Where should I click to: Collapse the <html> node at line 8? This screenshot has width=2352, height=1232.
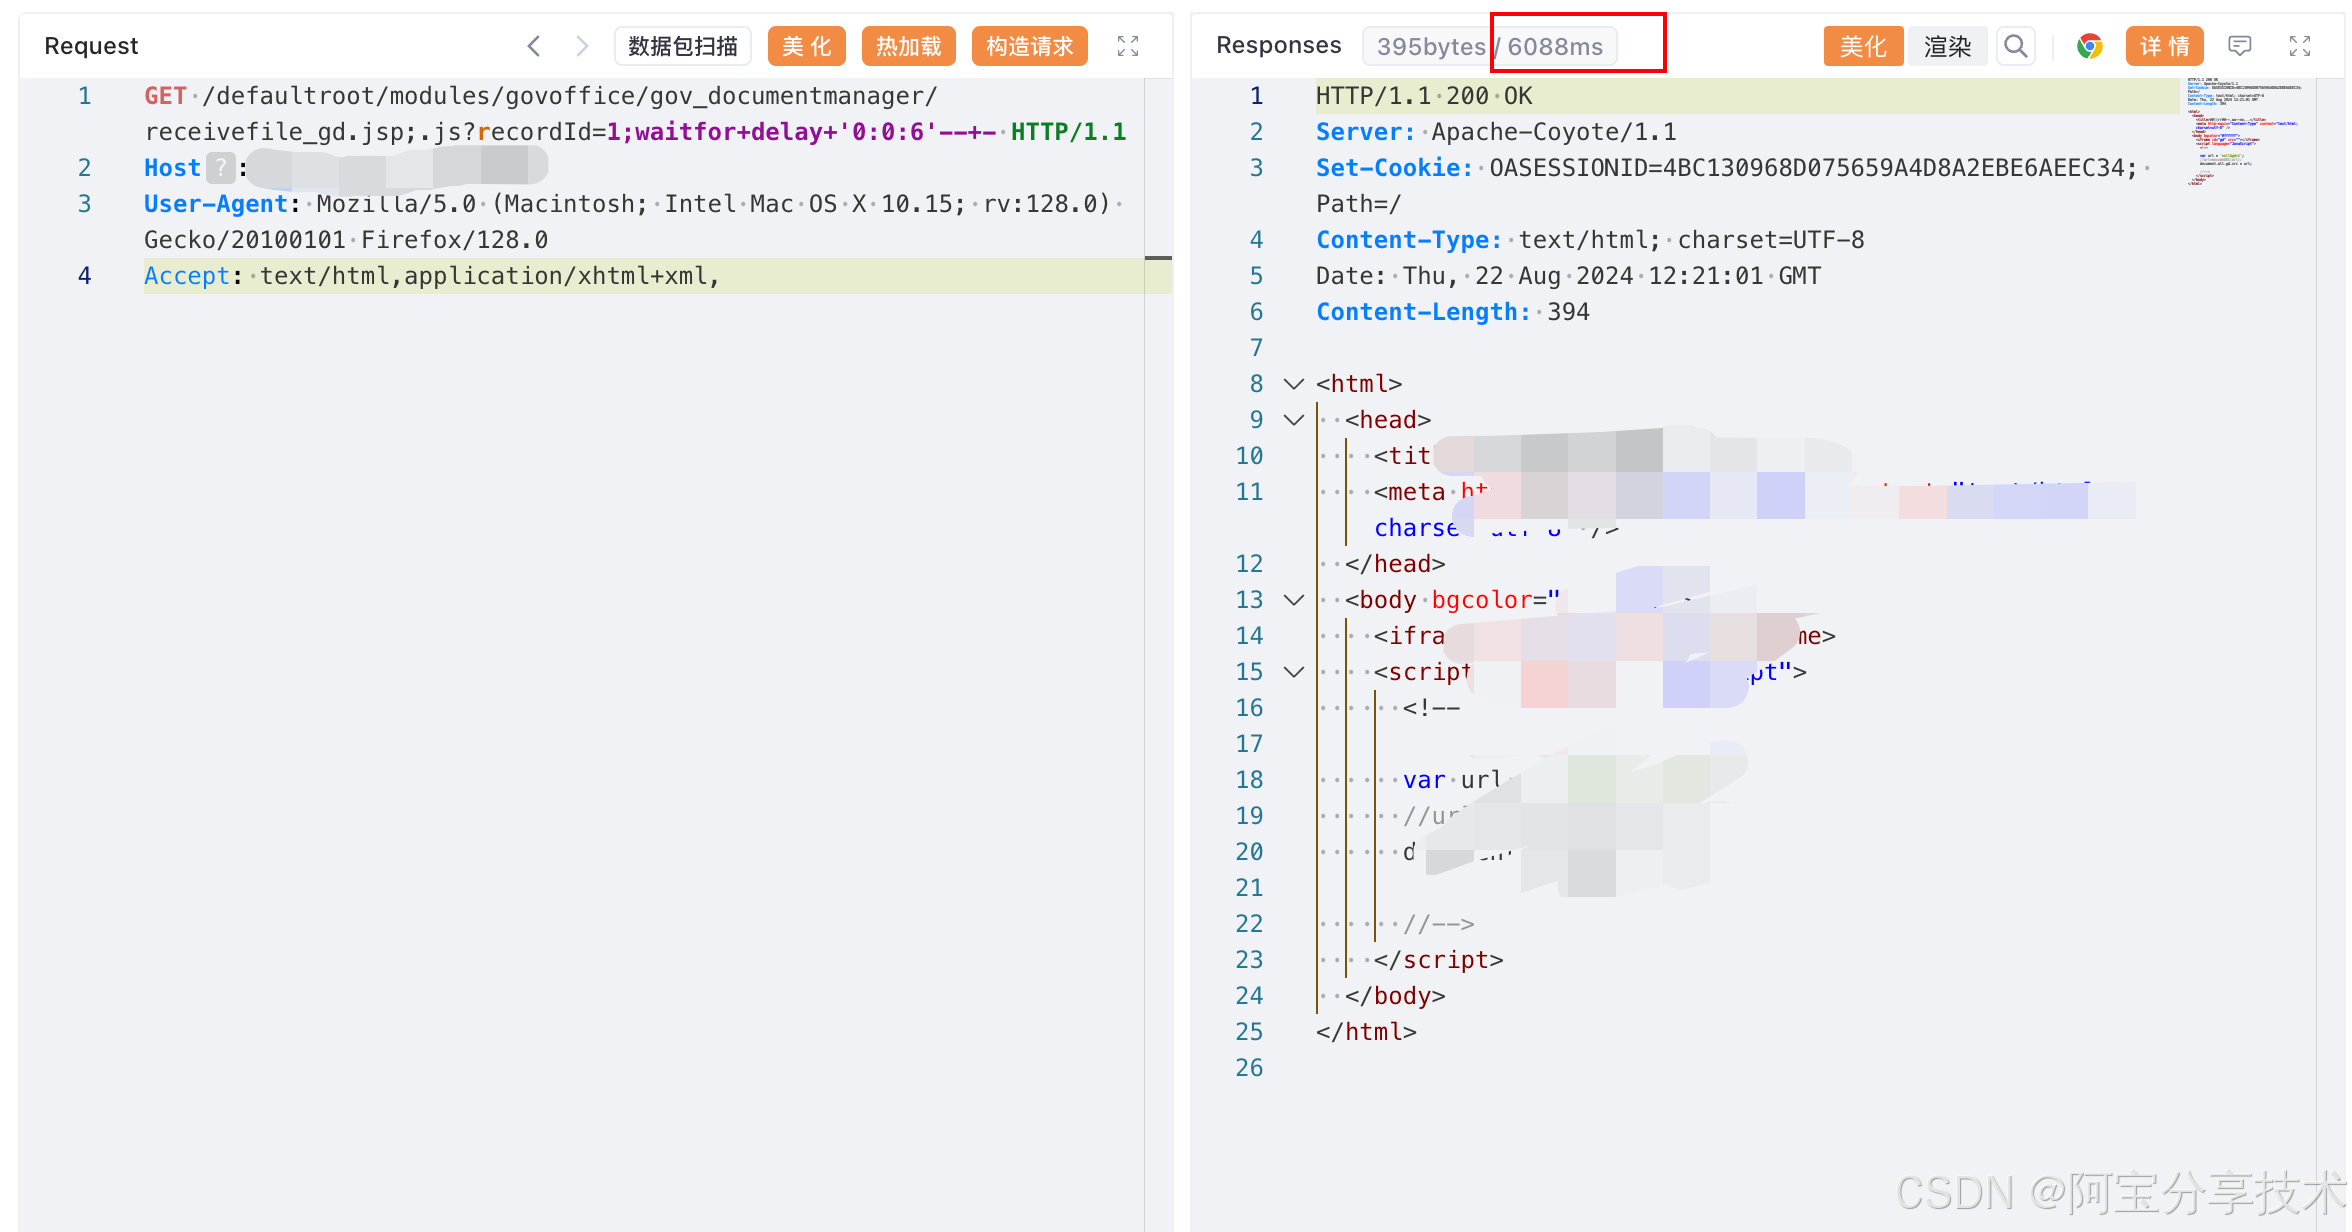(1294, 384)
